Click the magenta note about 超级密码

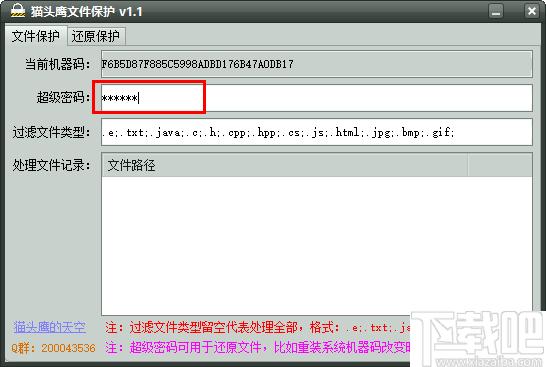[258, 347]
